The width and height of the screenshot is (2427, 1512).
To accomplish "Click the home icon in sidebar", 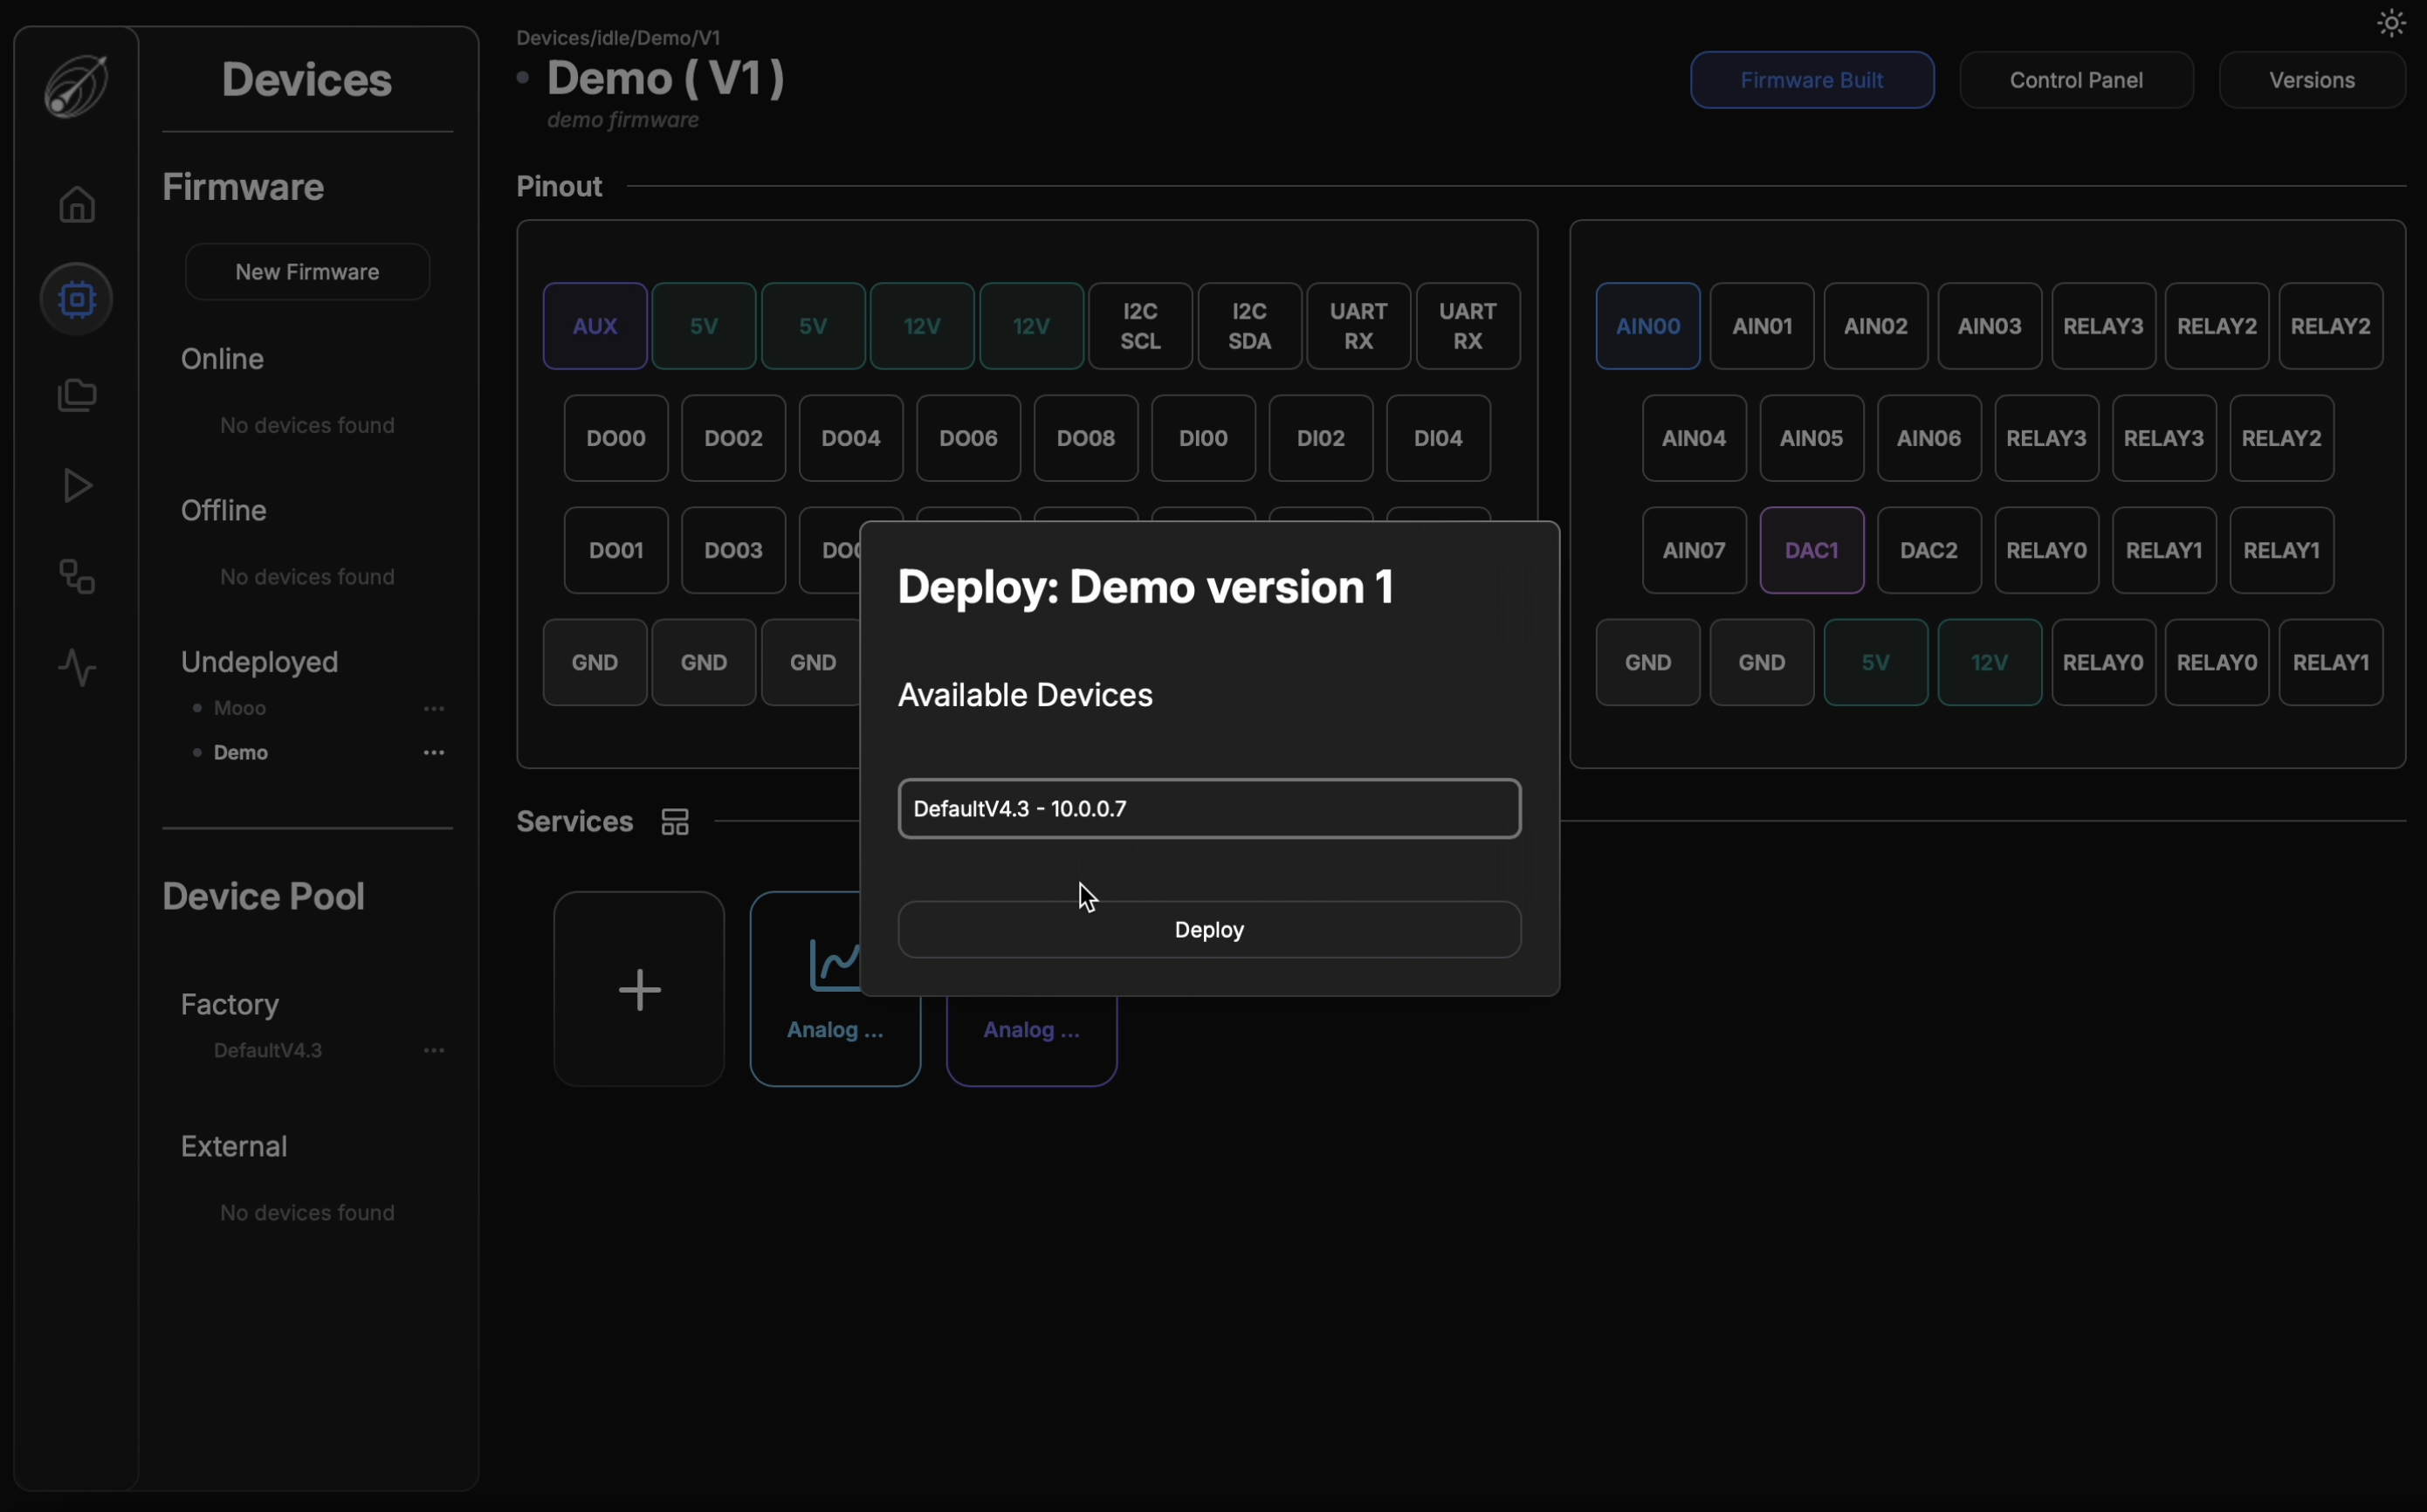I will coord(77,205).
